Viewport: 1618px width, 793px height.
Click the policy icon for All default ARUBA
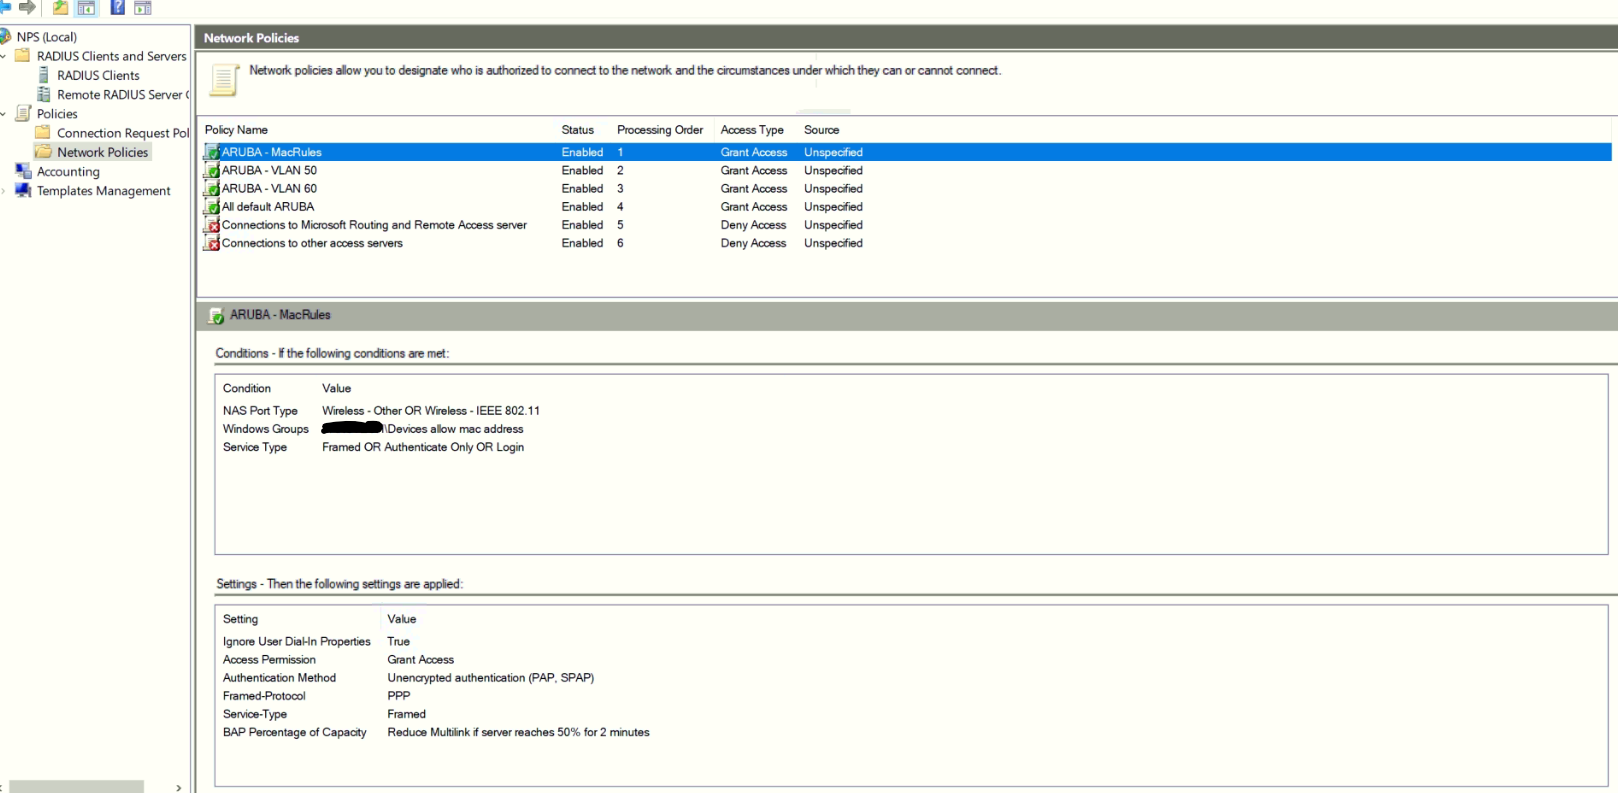[x=212, y=207]
